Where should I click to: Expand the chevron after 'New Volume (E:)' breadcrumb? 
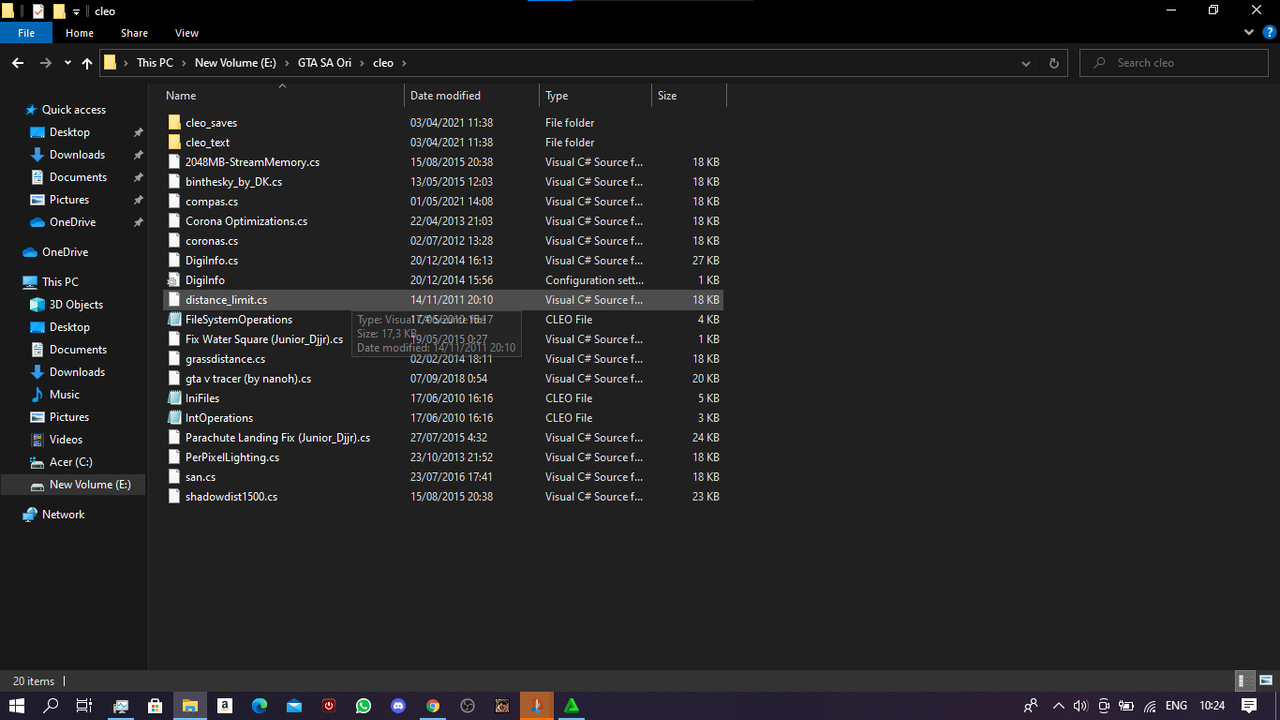point(287,63)
